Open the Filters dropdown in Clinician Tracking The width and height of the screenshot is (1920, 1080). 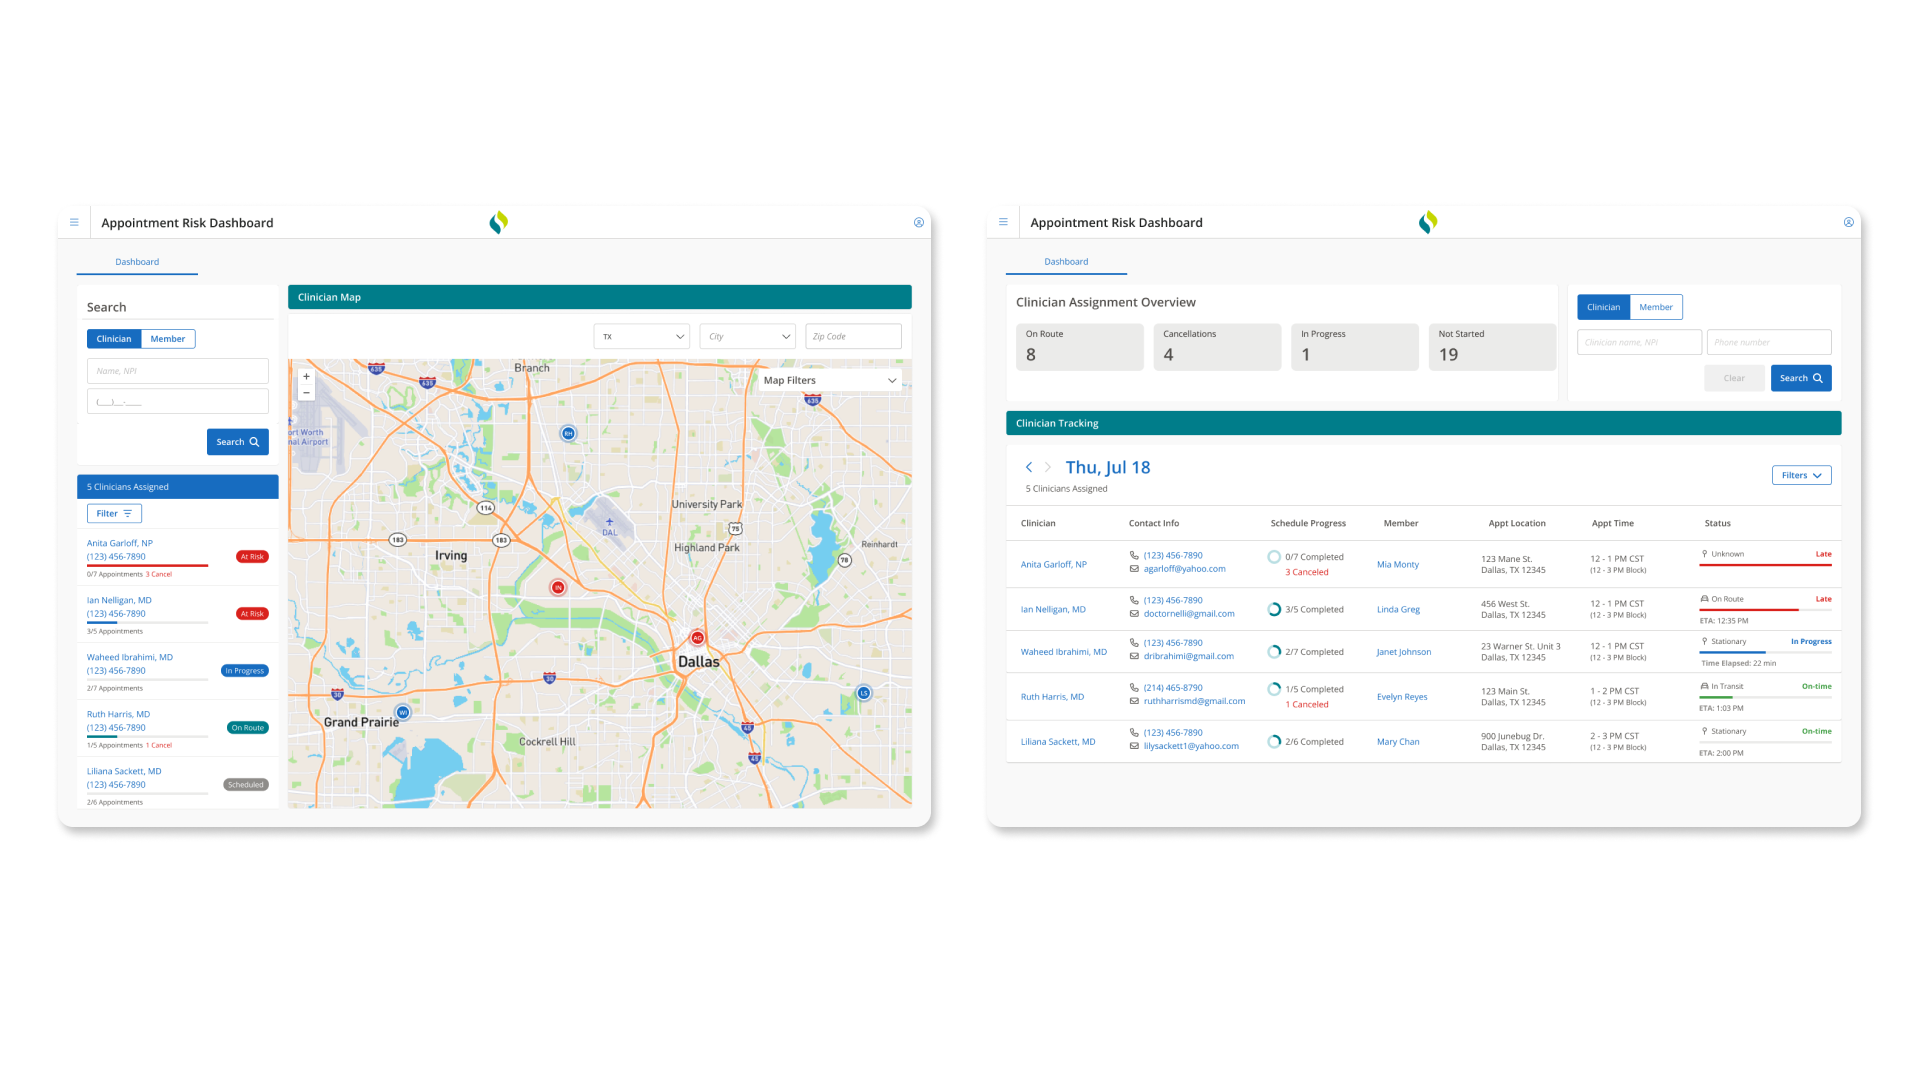[x=1801, y=475]
